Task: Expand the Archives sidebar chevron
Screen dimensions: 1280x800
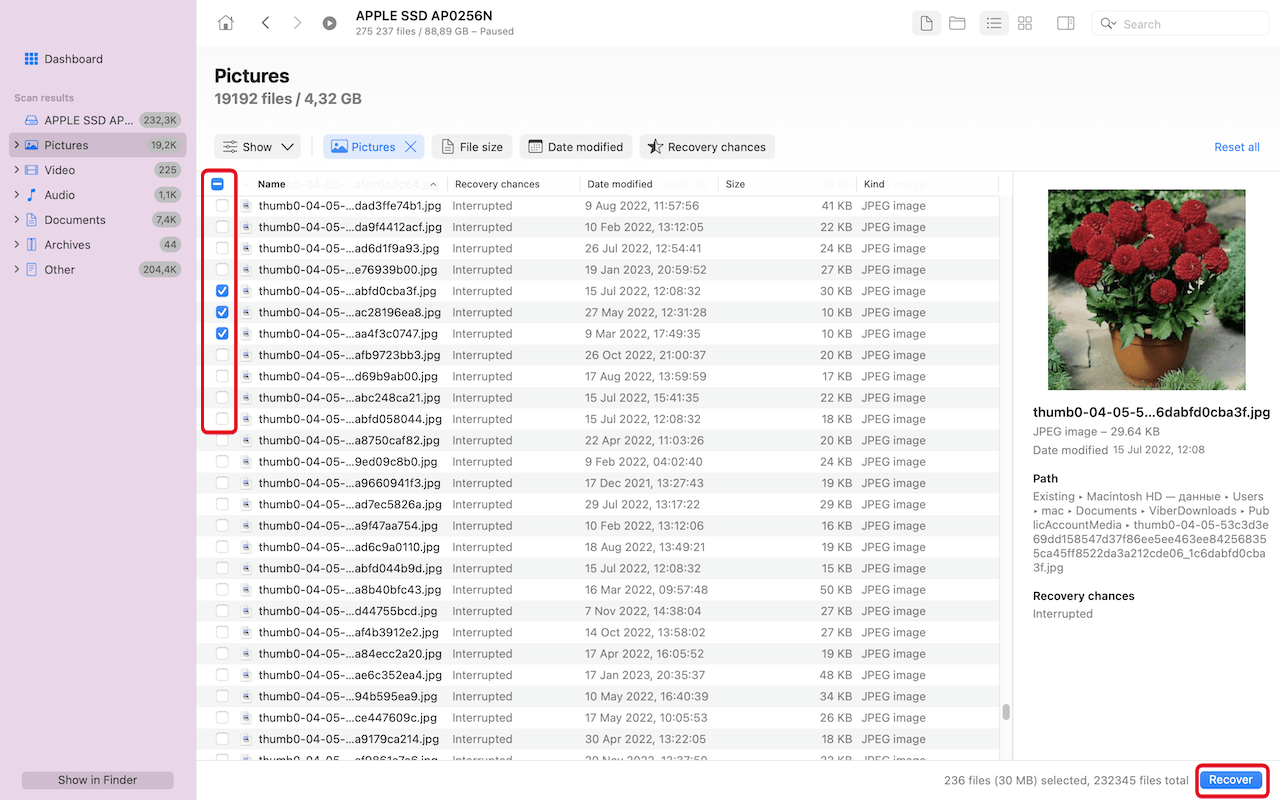Action: coord(17,245)
